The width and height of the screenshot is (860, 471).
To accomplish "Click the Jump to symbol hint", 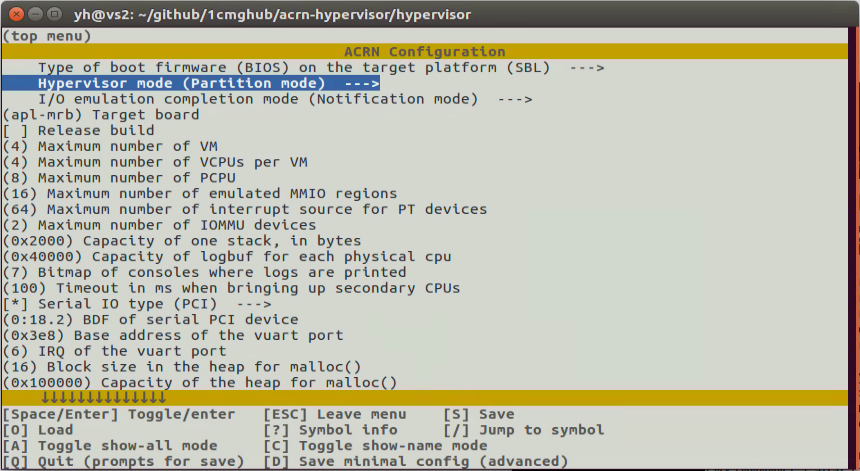I will pos(524,430).
